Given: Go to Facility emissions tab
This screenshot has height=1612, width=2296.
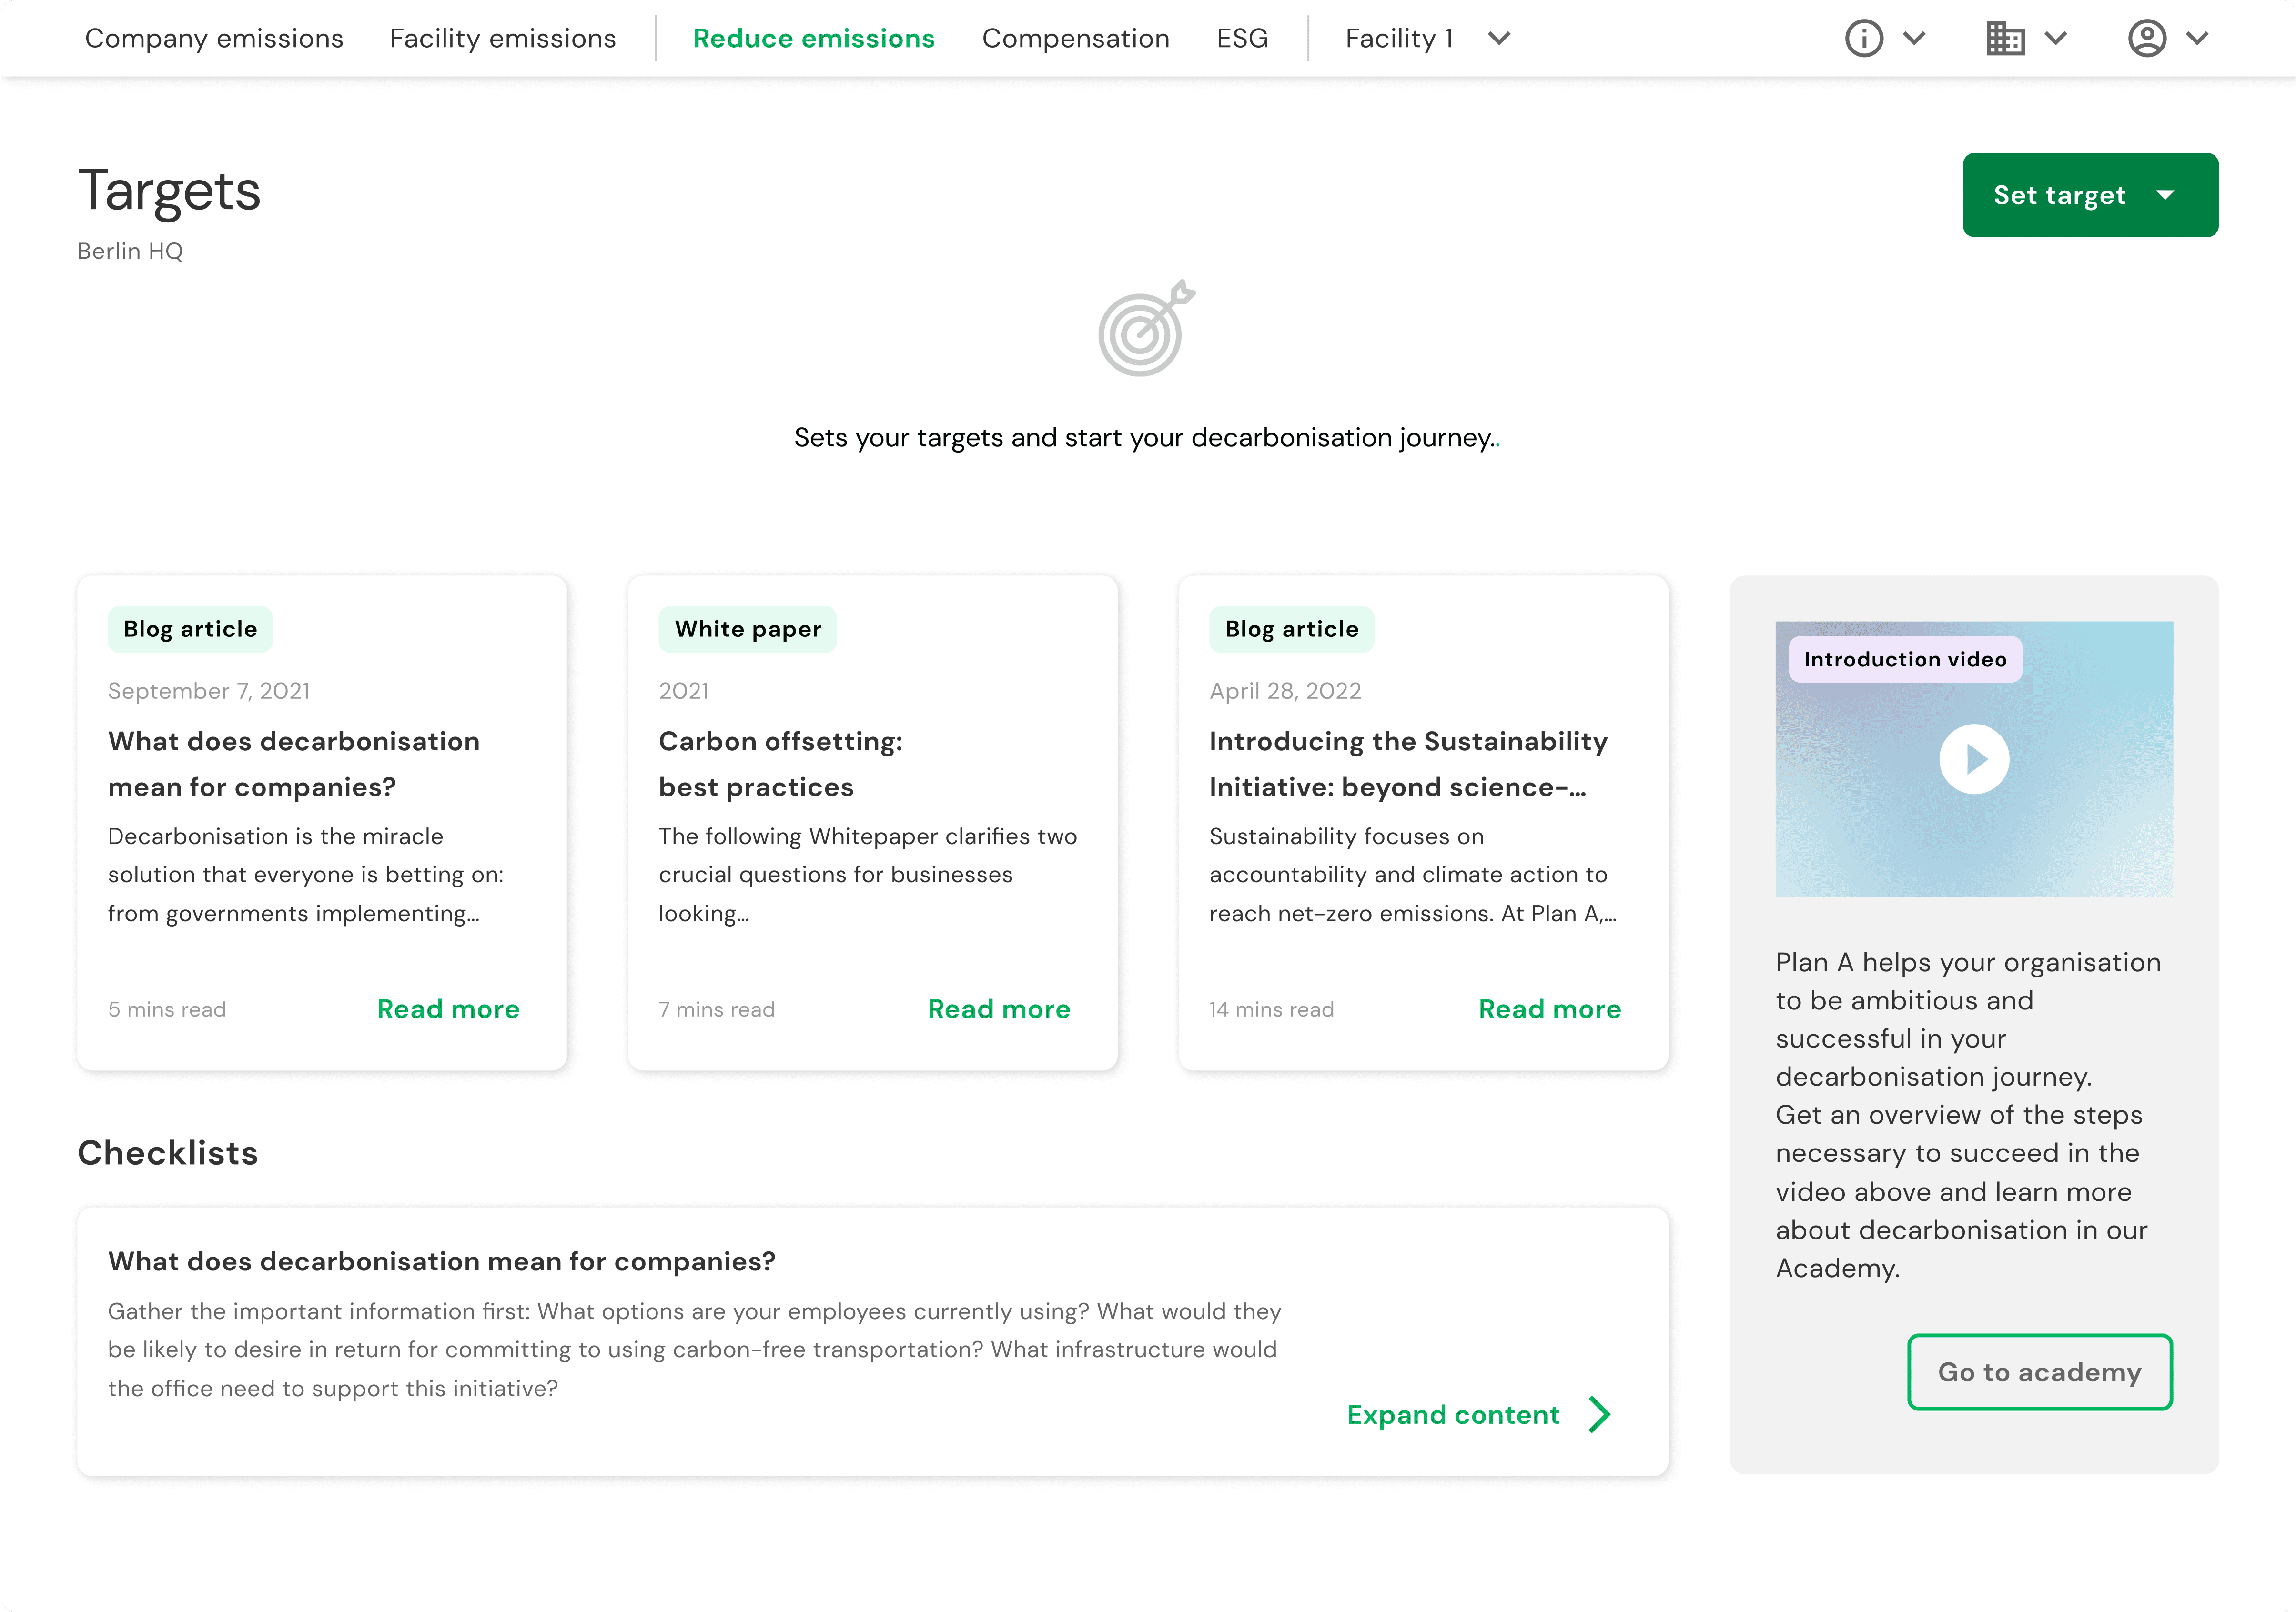Looking at the screenshot, I should (x=502, y=38).
